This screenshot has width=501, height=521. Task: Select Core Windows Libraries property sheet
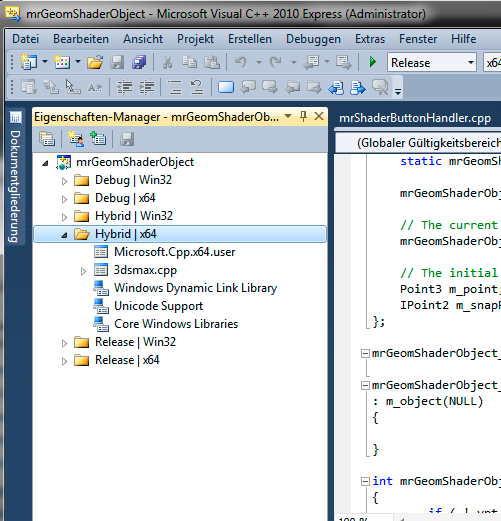(176, 324)
